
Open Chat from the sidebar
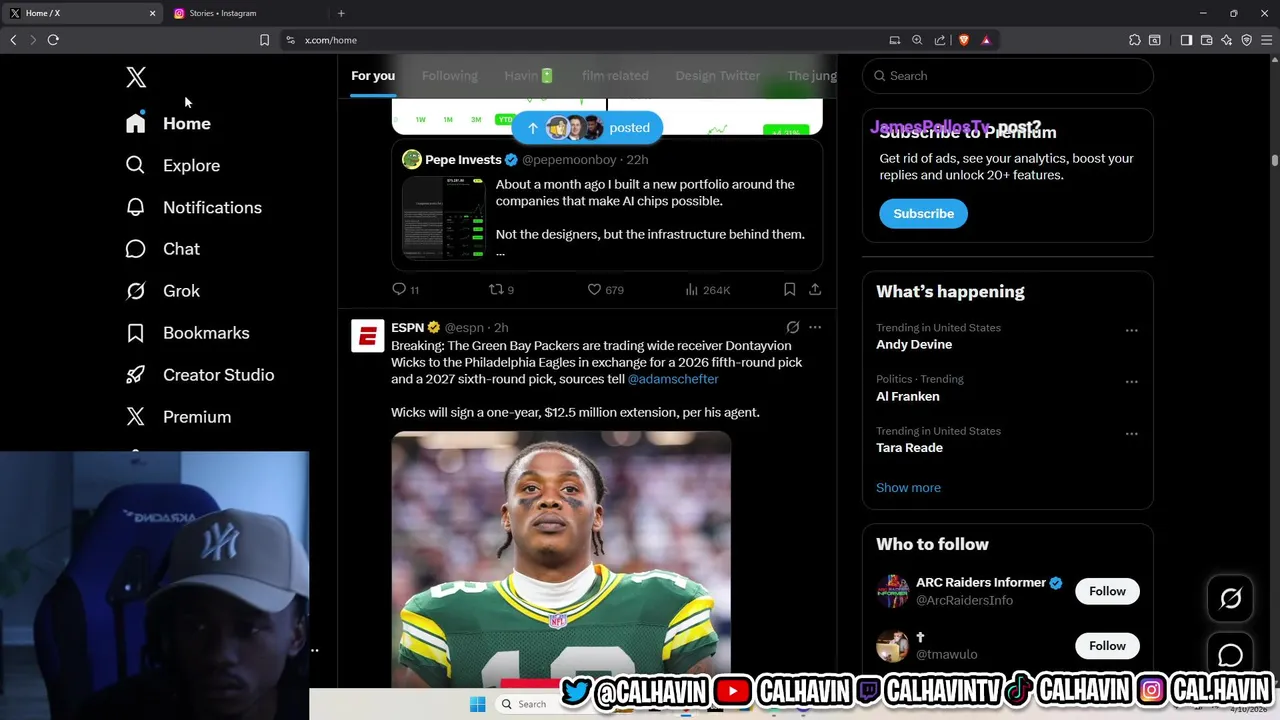click(x=162, y=249)
